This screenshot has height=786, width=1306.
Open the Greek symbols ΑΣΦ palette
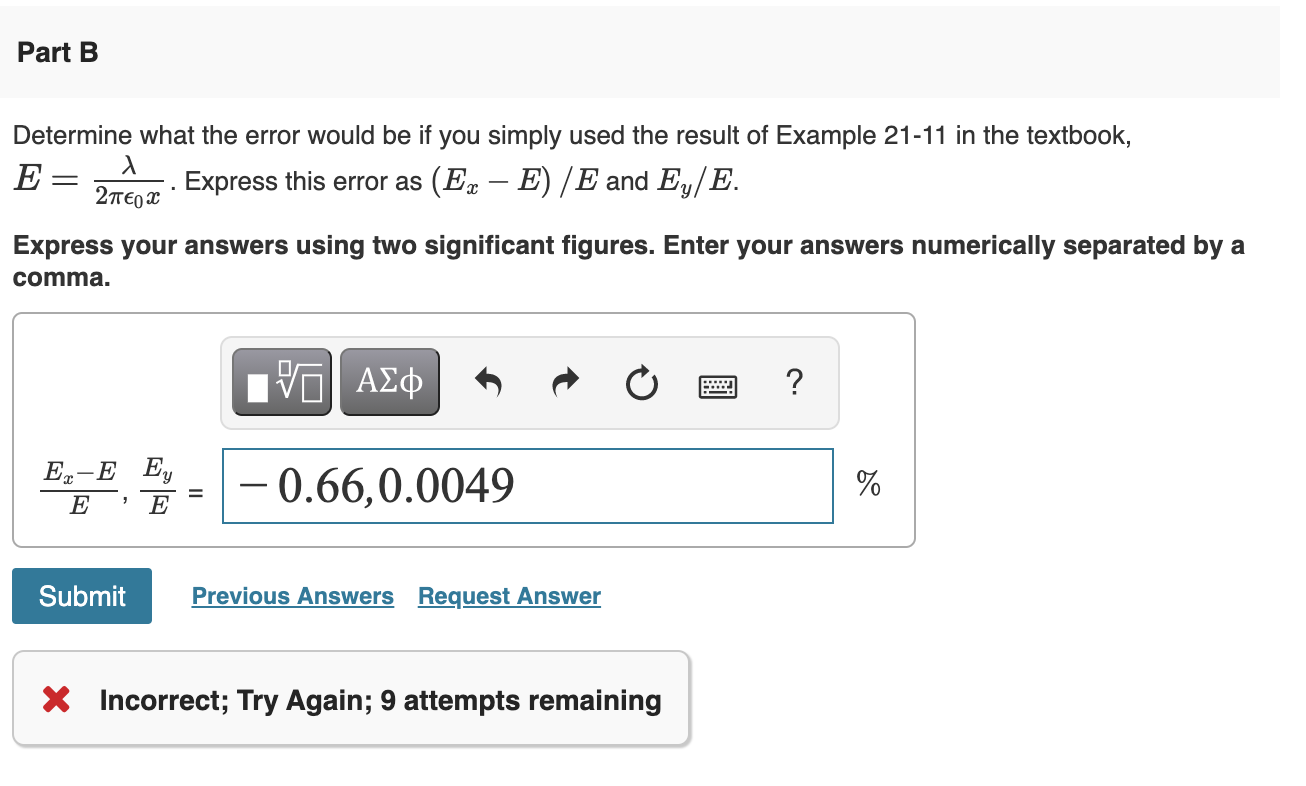point(389,381)
